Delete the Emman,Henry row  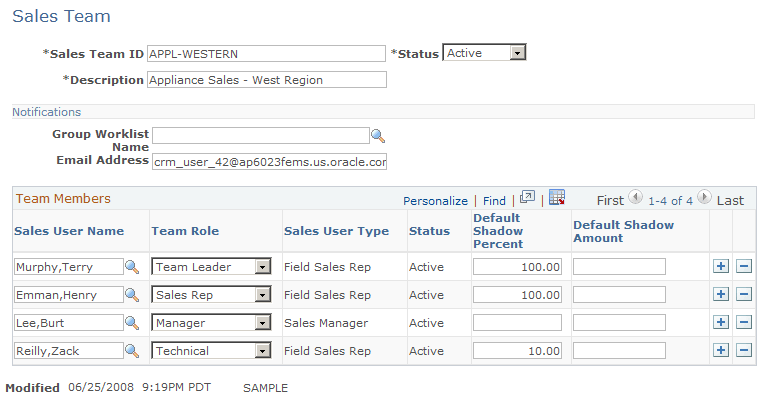(x=744, y=294)
